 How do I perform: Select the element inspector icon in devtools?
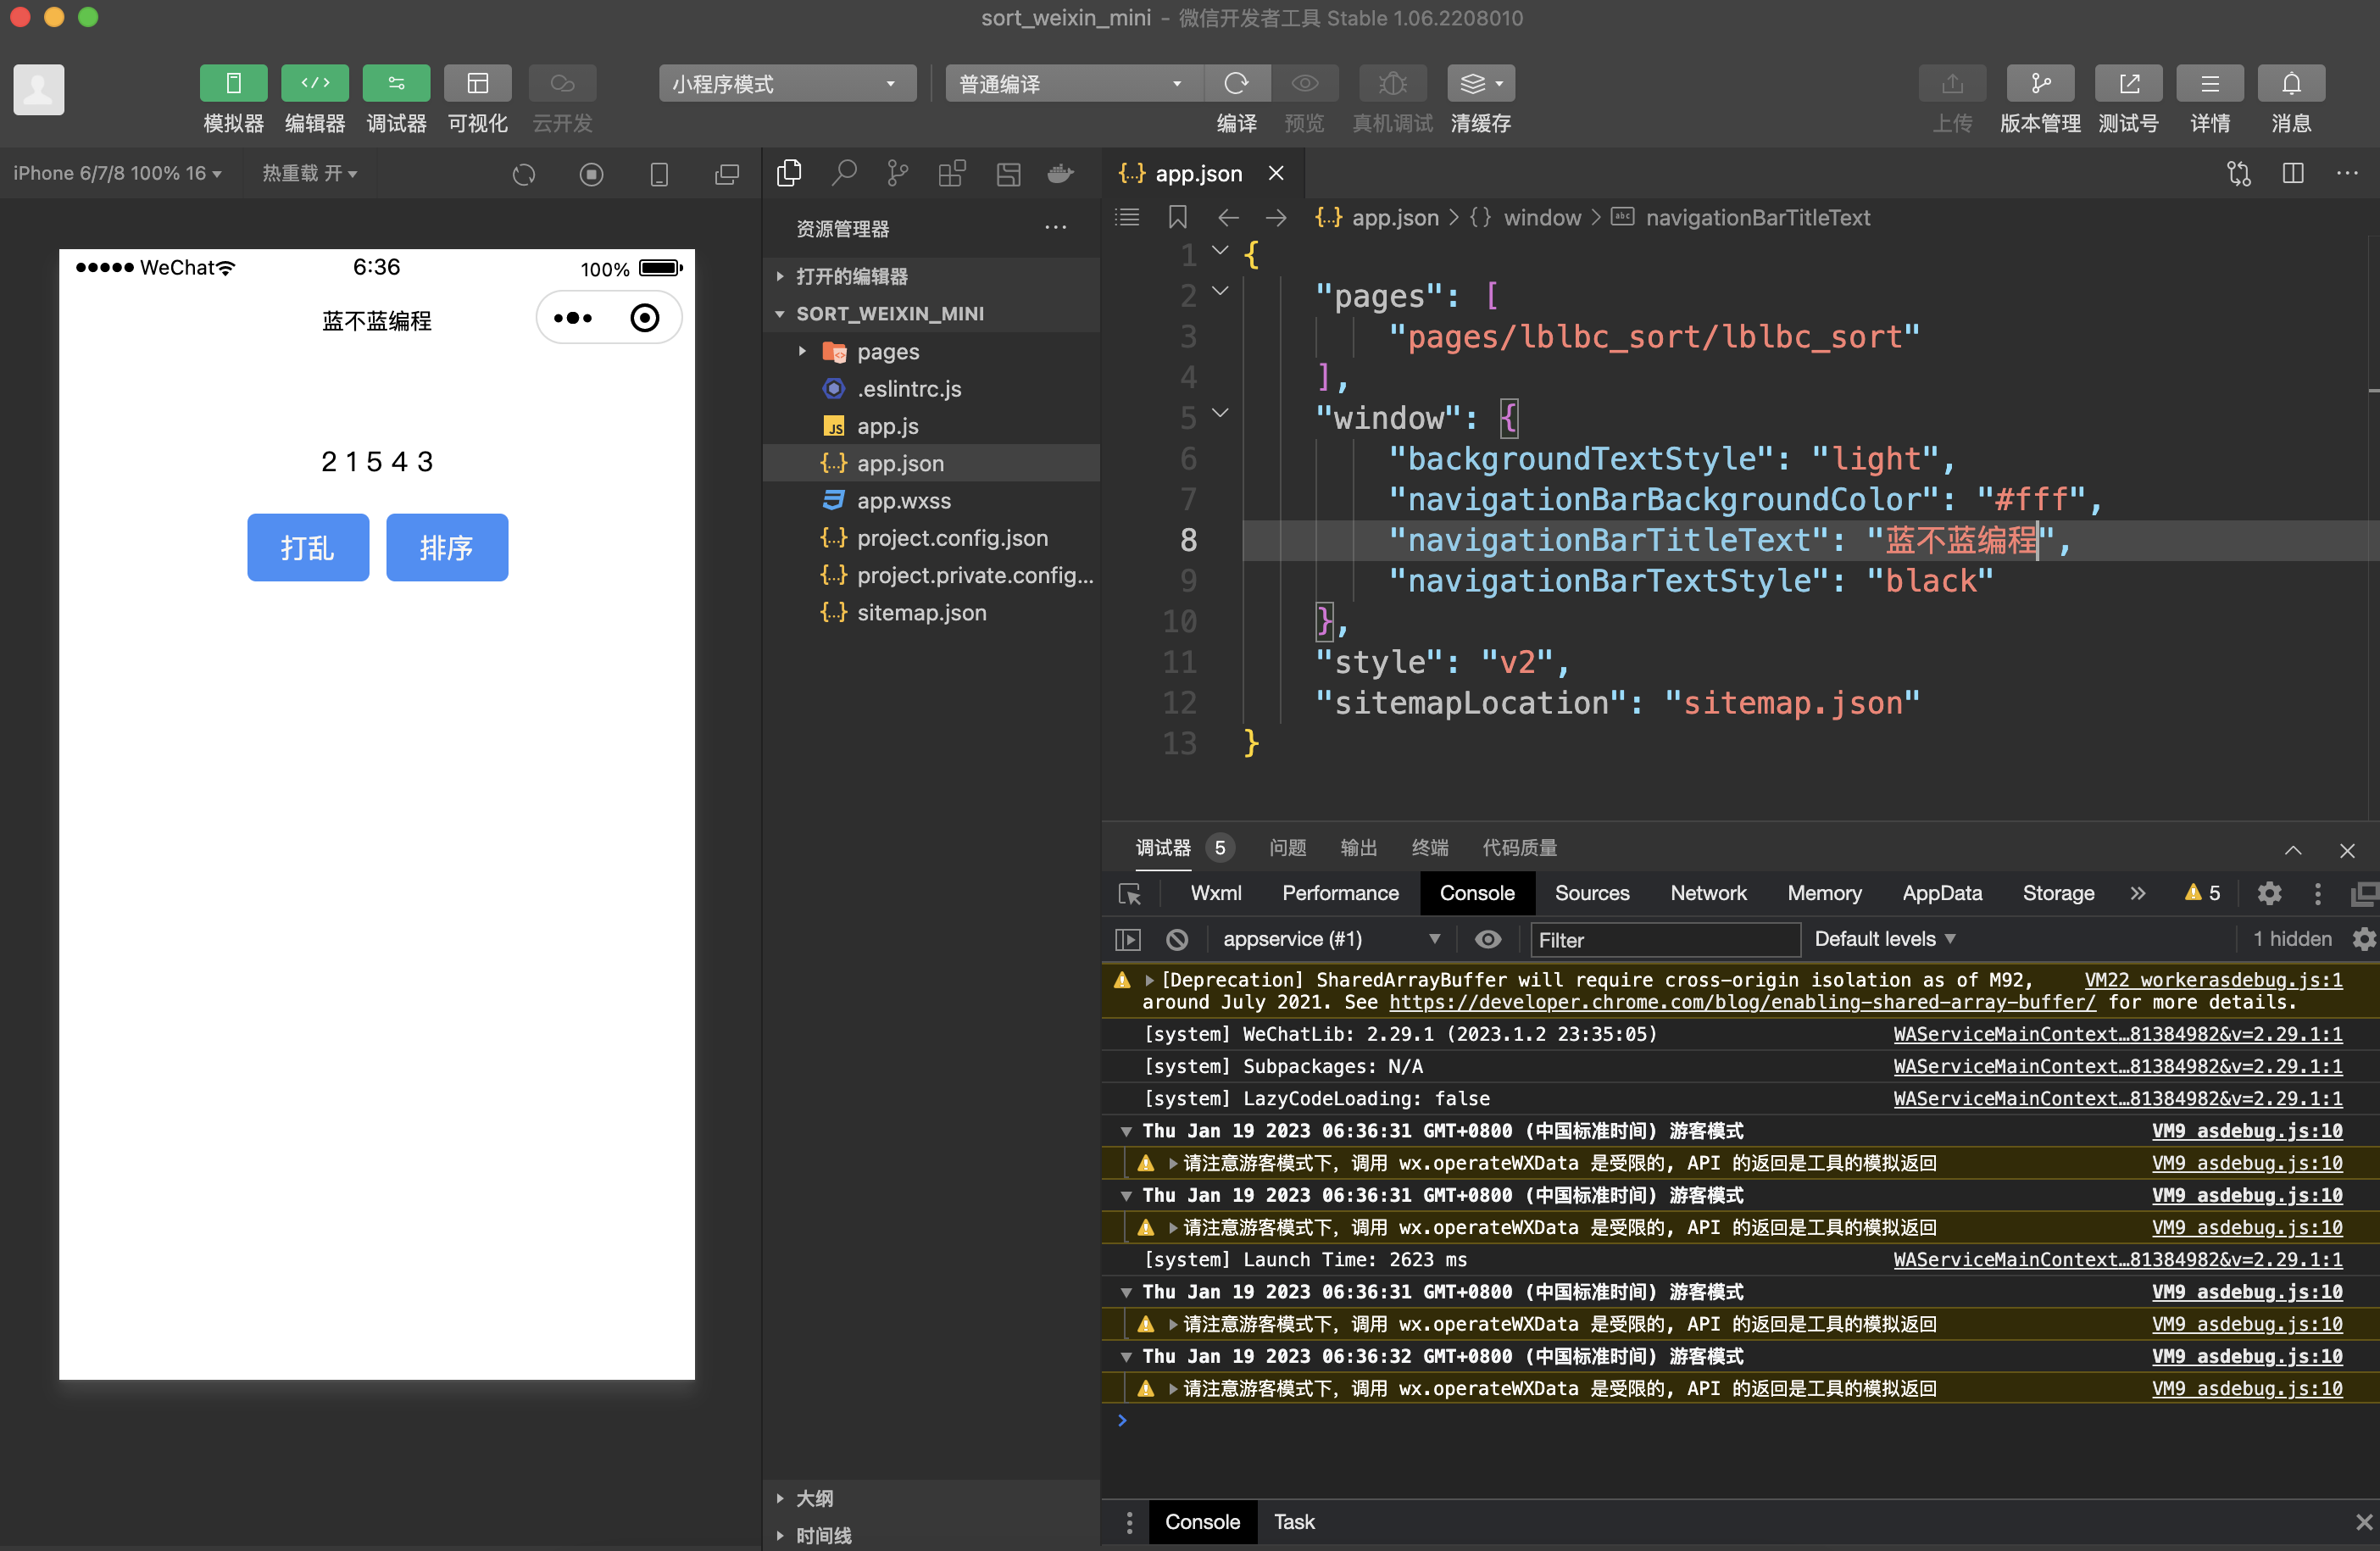coord(1129,893)
